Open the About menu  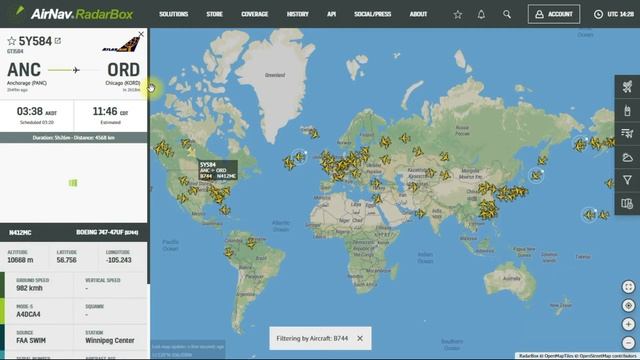(418, 14)
